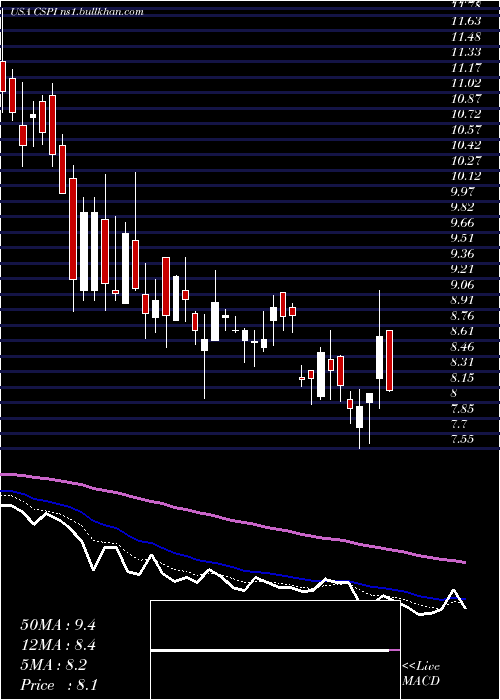Viewport: 500px width, 700px height.
Task: Click the 10.12 price axis label
Action: tap(466, 176)
